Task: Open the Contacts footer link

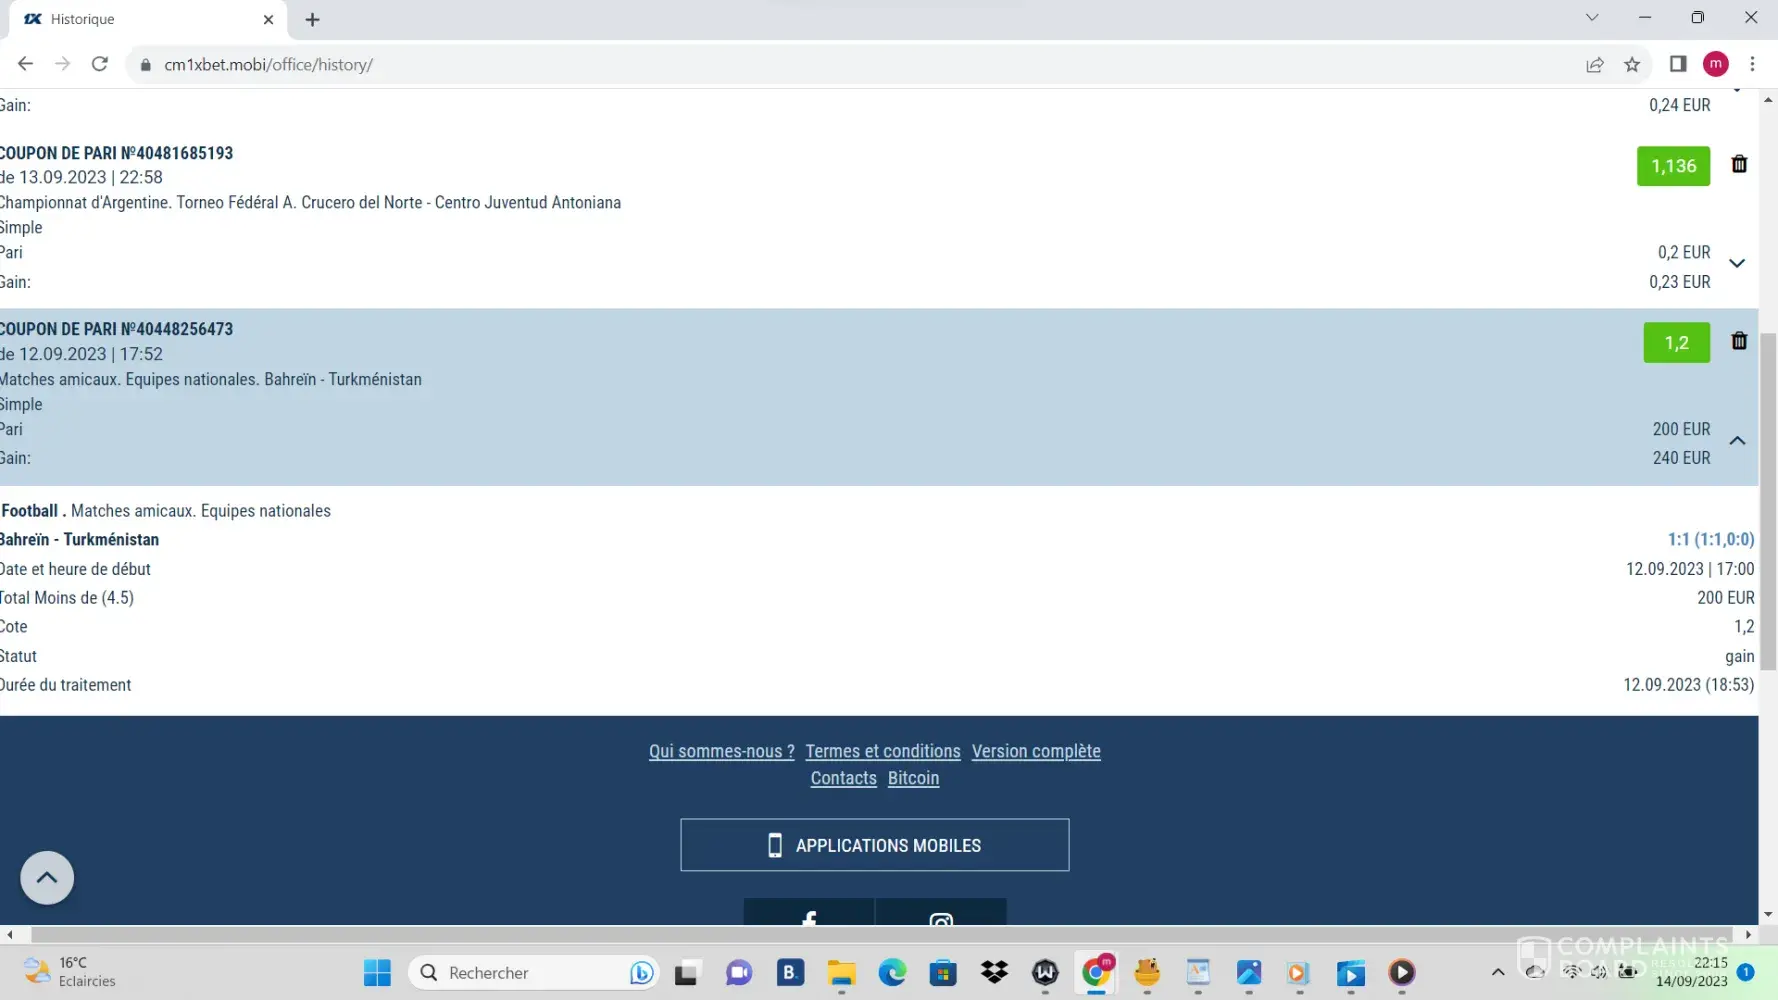Action: (843, 778)
